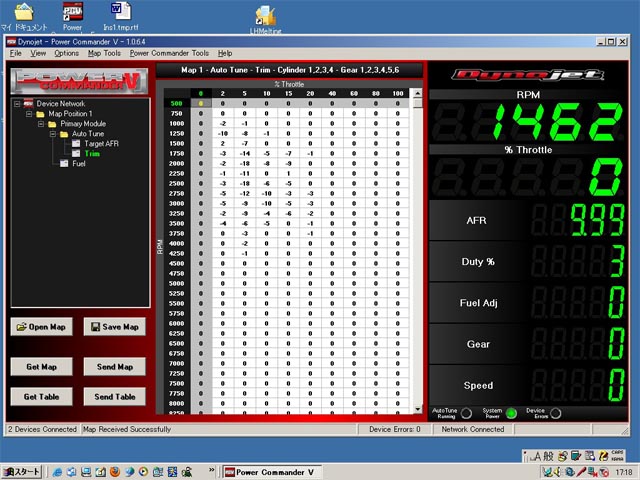Click Power Commander V taskbar button
640x480 pixels.
coord(273,472)
